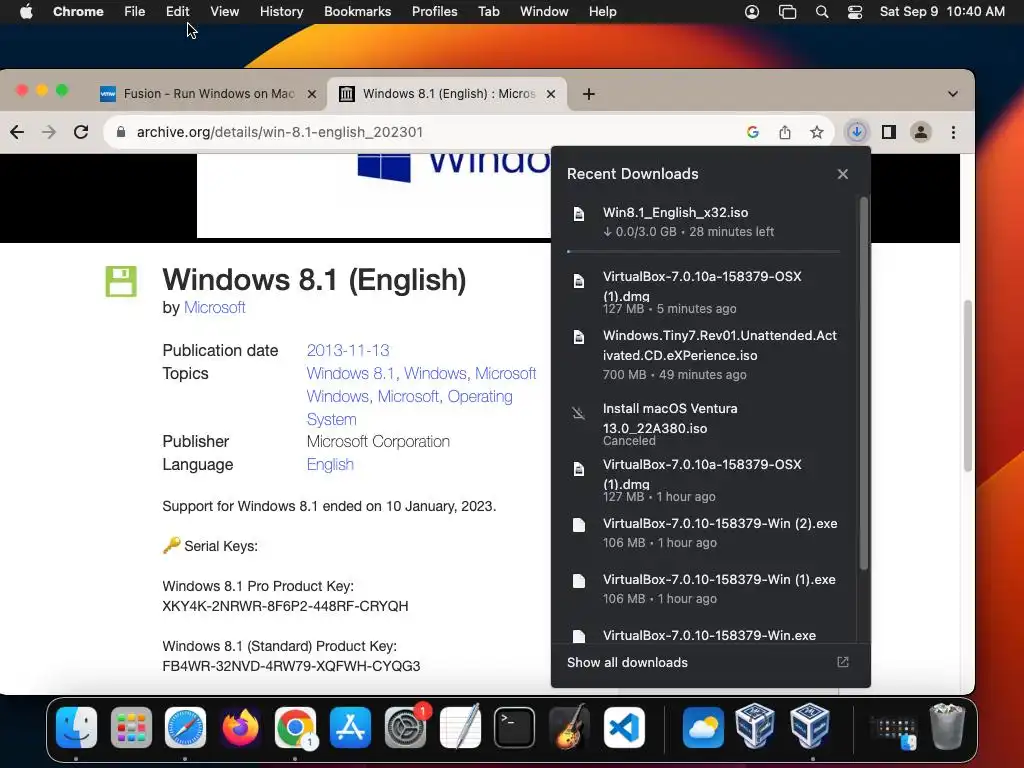This screenshot has height=768, width=1024.
Task: Switch to Fusion - Run Windows on Mac tab
Action: pos(208,94)
